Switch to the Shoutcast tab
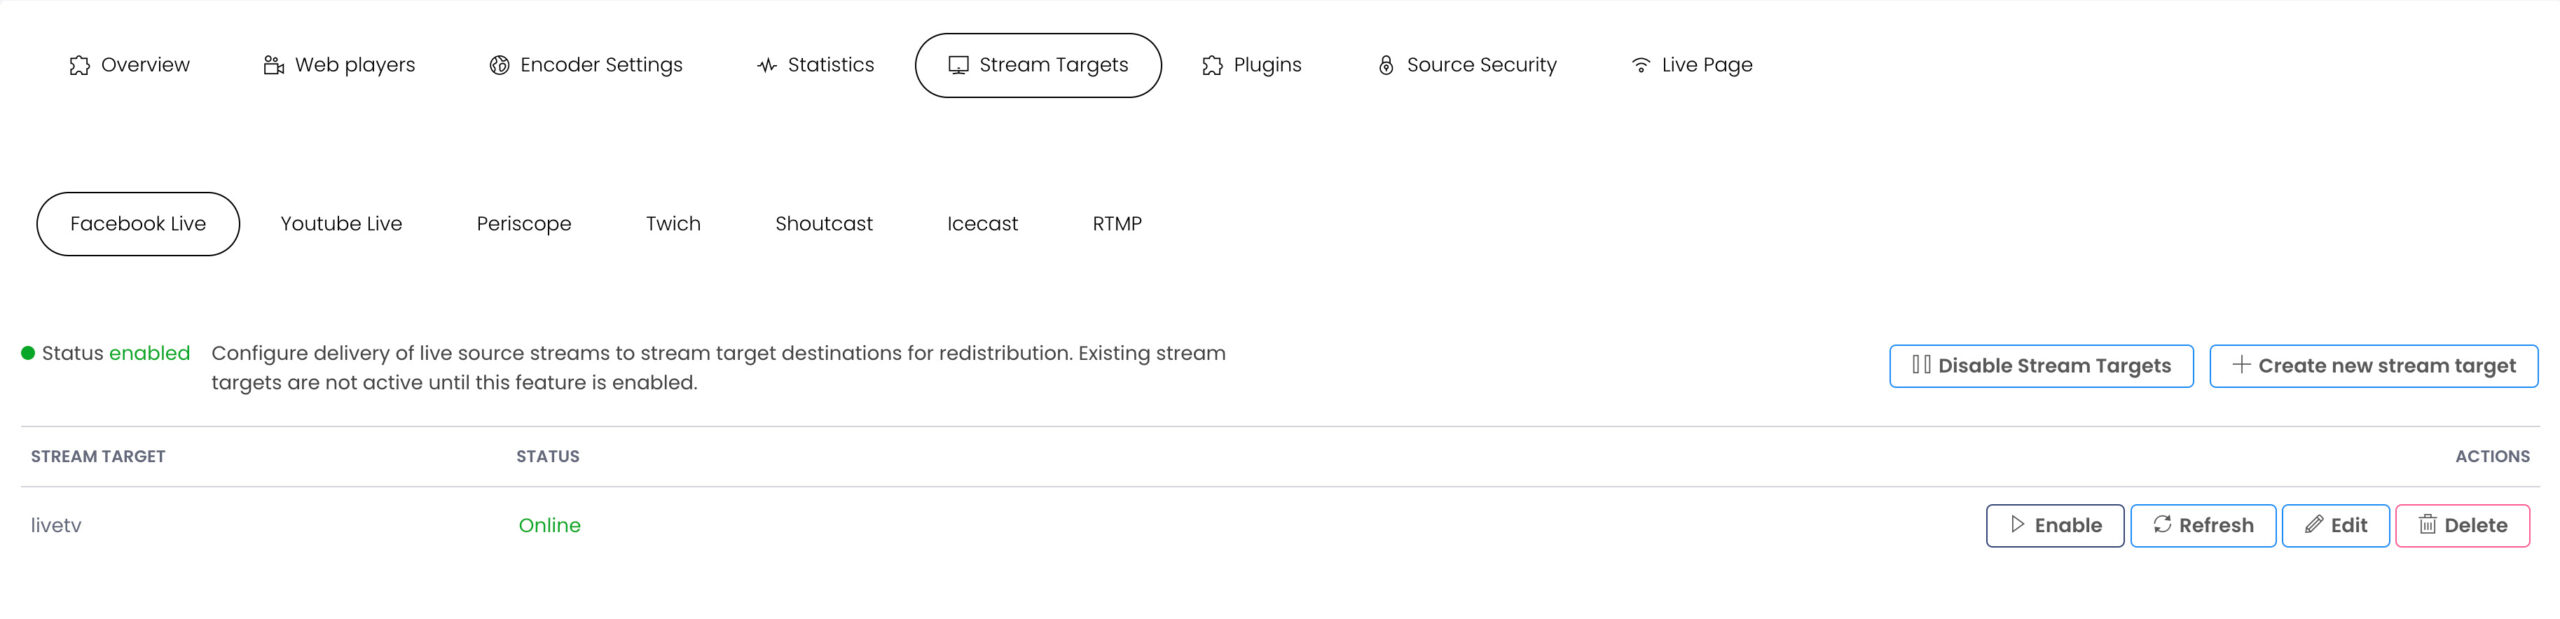 coord(824,224)
